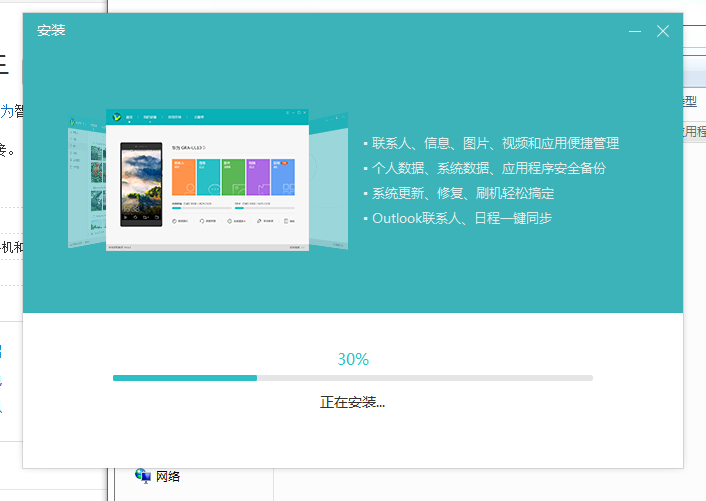Click the 网络 network icon in background window
Image resolution: width=706 pixels, height=501 pixels.
point(143,476)
